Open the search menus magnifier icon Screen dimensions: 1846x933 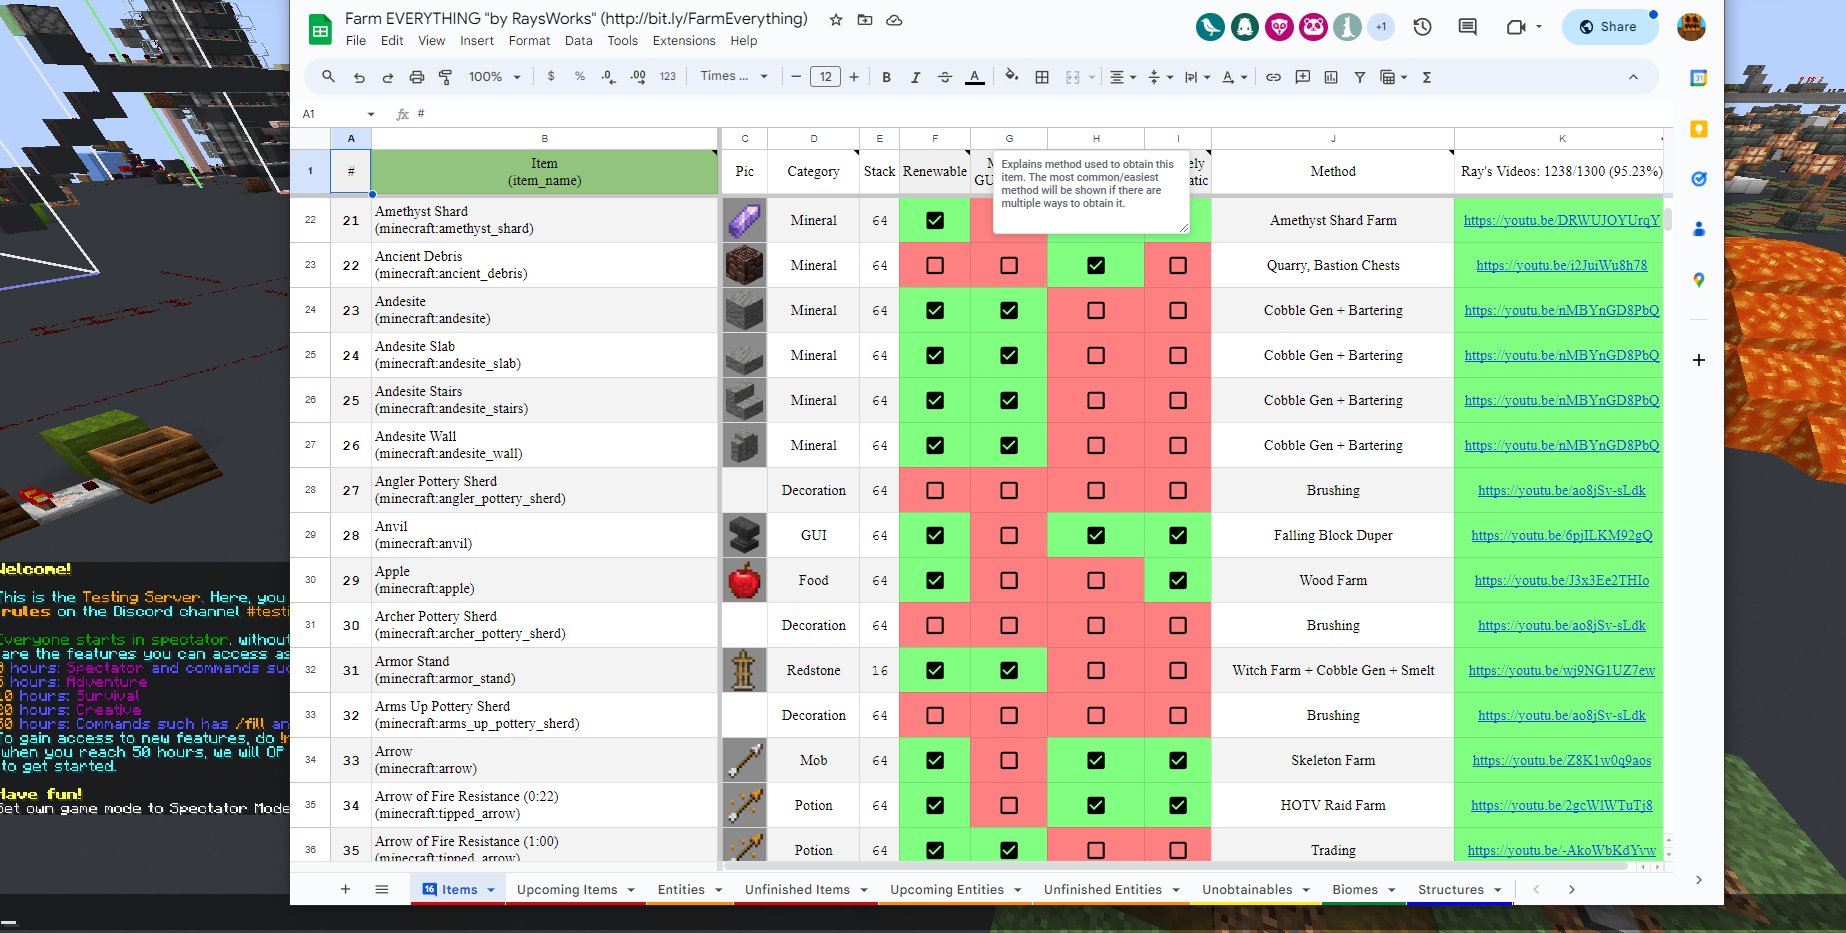point(328,77)
